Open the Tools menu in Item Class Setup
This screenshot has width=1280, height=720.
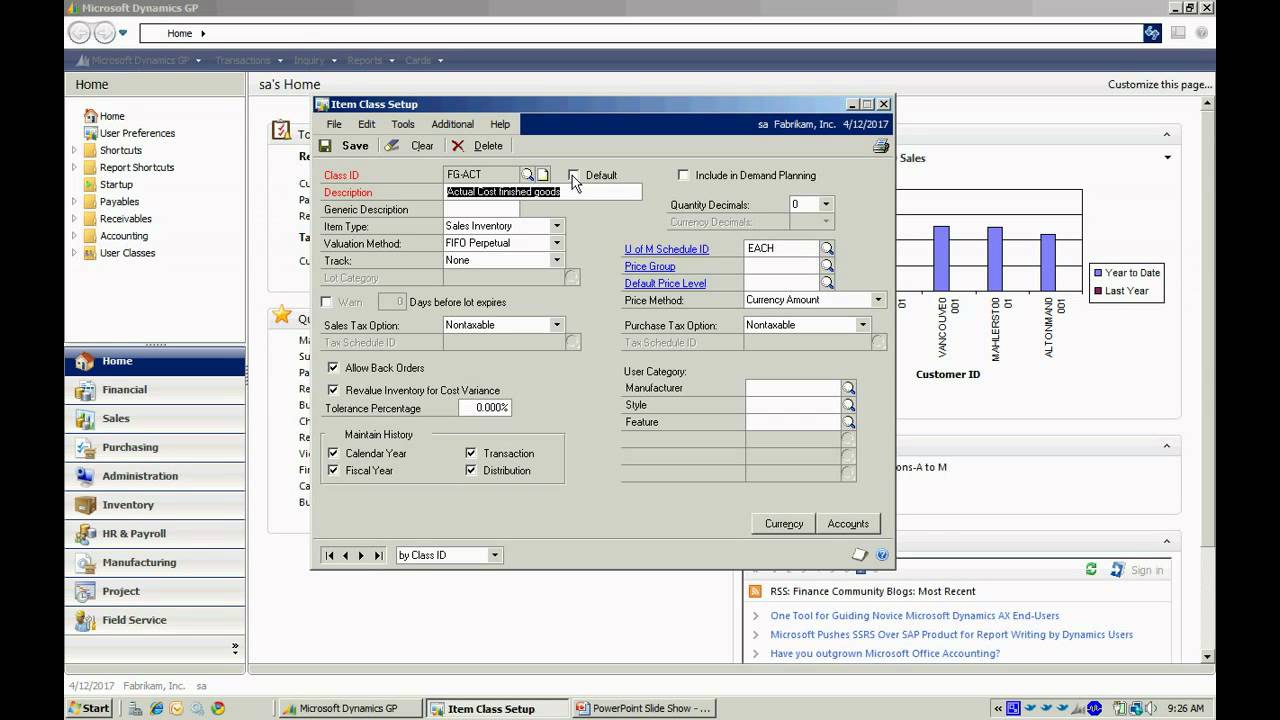pyautogui.click(x=403, y=124)
